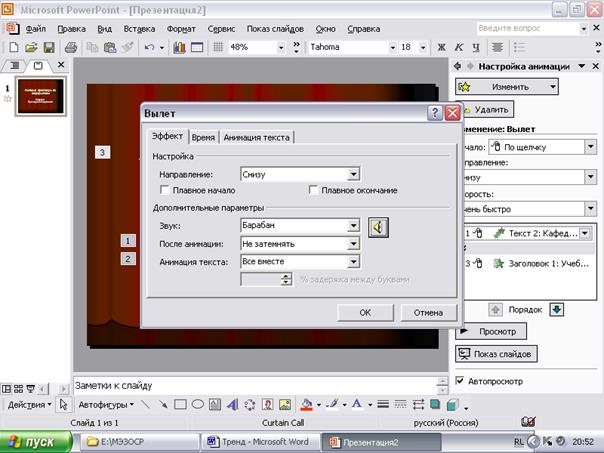Select the Line drawing tool
The height and width of the screenshot is (453, 604).
(145, 404)
